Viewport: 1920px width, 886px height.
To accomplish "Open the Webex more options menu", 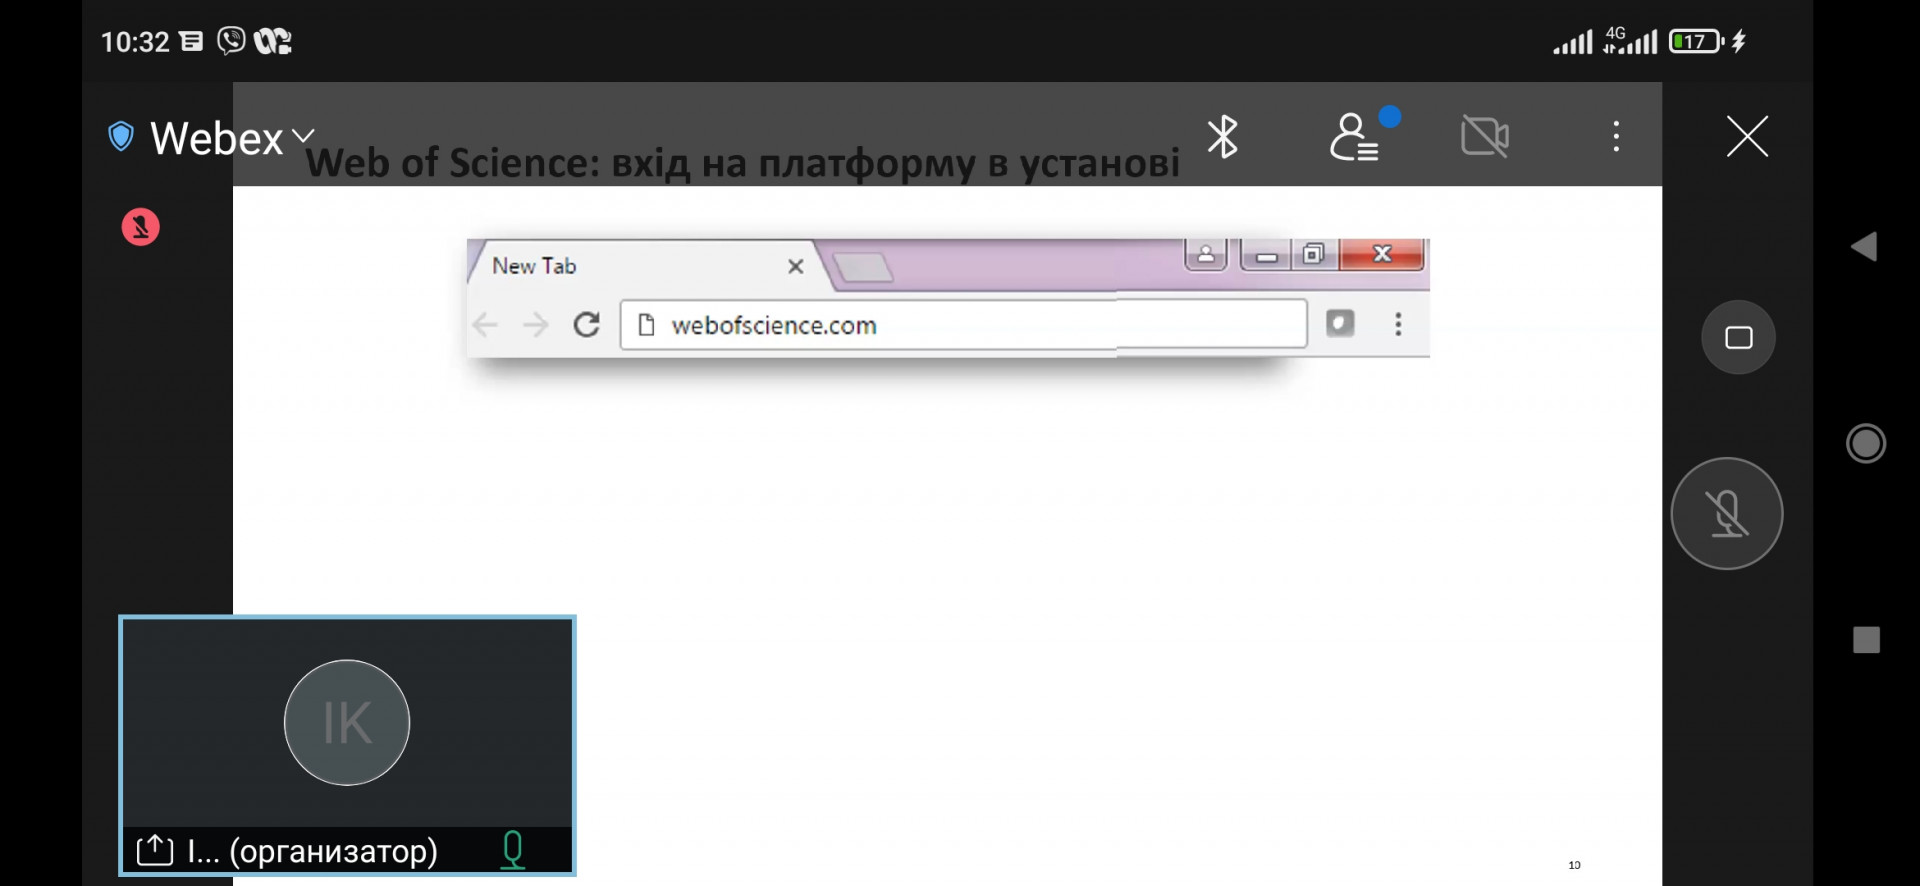I will 1616,136.
